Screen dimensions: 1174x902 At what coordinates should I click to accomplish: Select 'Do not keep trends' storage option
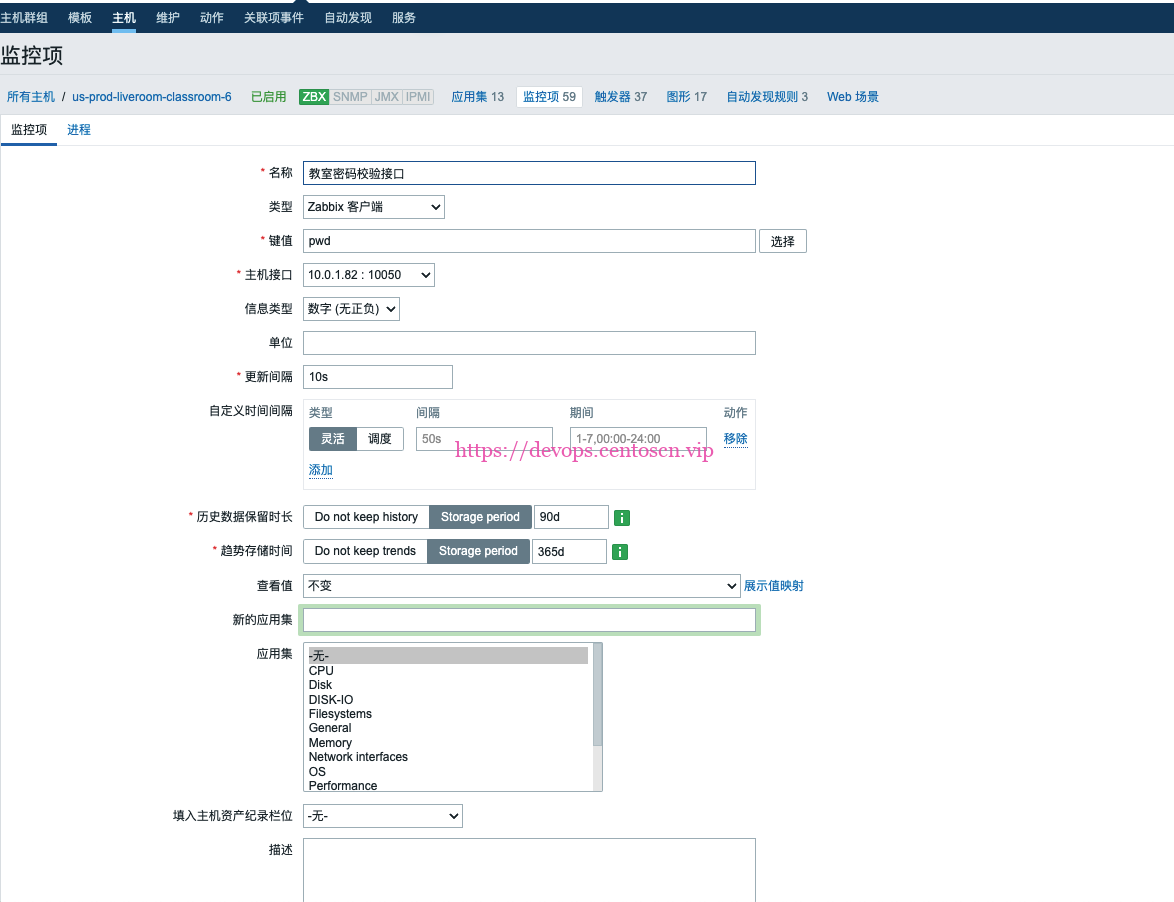(x=364, y=551)
